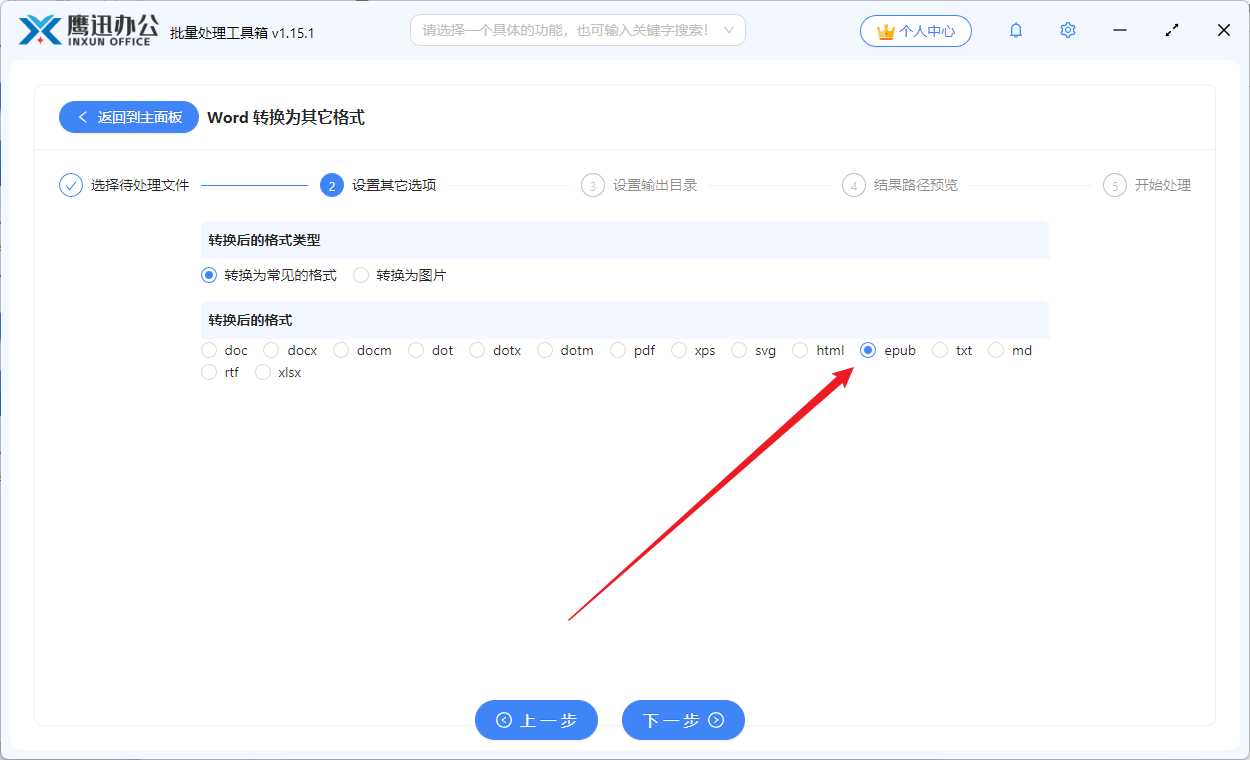The height and width of the screenshot is (760, 1250).
Task: Close the application window
Action: pyautogui.click(x=1224, y=30)
